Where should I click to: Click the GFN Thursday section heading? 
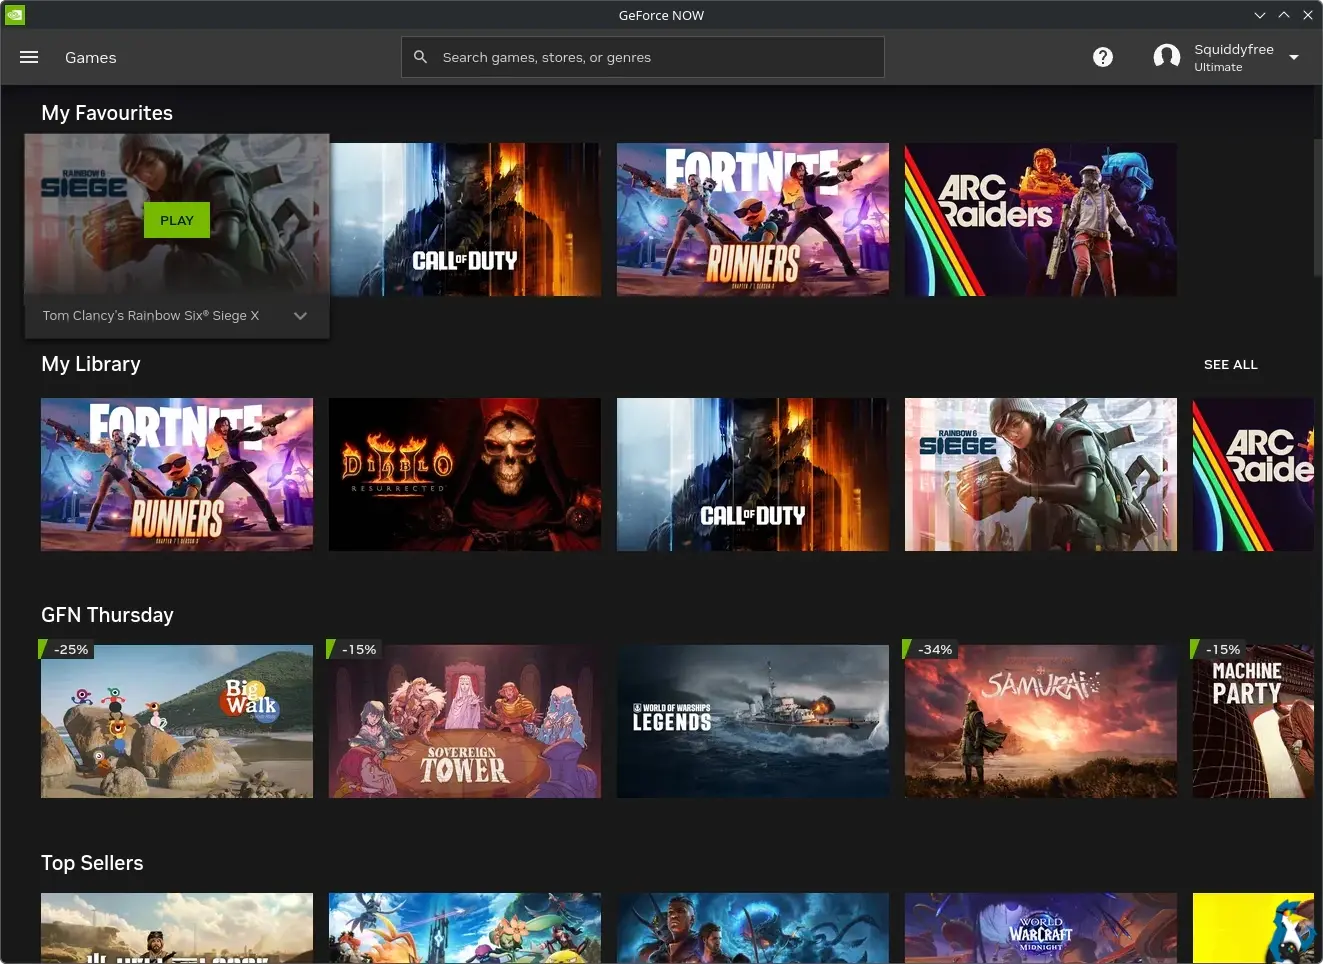coord(107,615)
